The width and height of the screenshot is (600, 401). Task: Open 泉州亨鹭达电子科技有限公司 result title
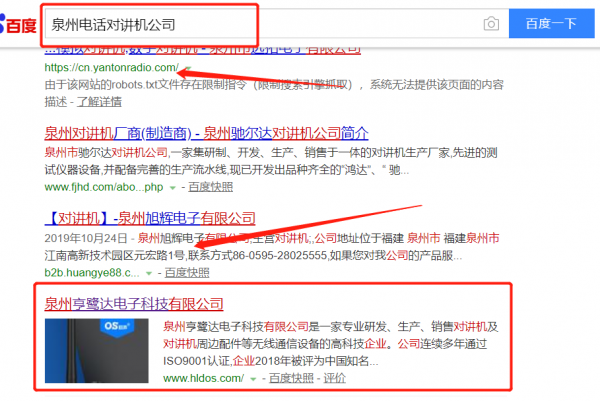point(133,304)
